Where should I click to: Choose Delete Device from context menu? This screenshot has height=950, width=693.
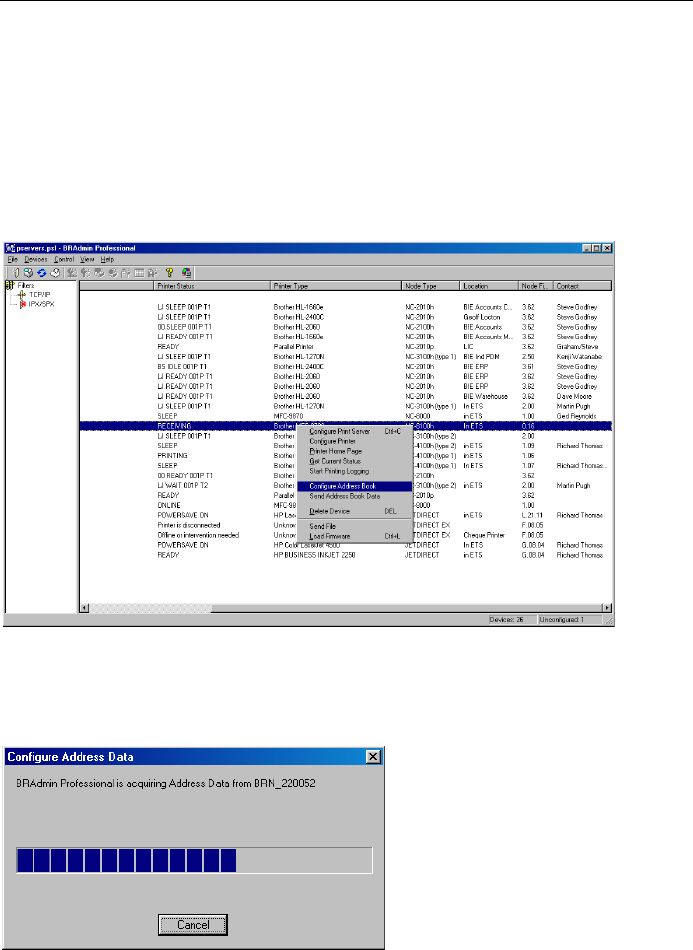(x=355, y=511)
